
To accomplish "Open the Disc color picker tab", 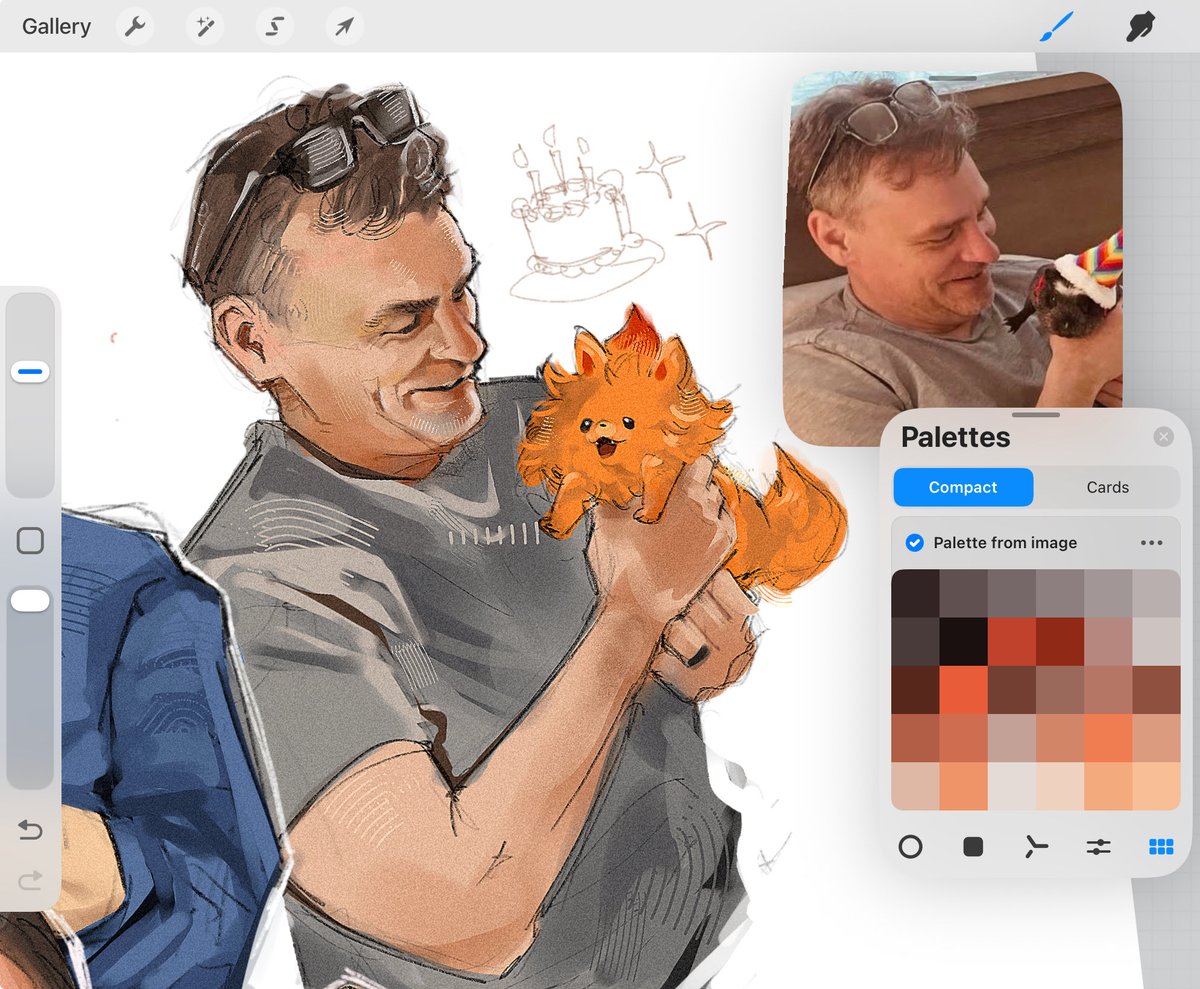I will point(910,847).
